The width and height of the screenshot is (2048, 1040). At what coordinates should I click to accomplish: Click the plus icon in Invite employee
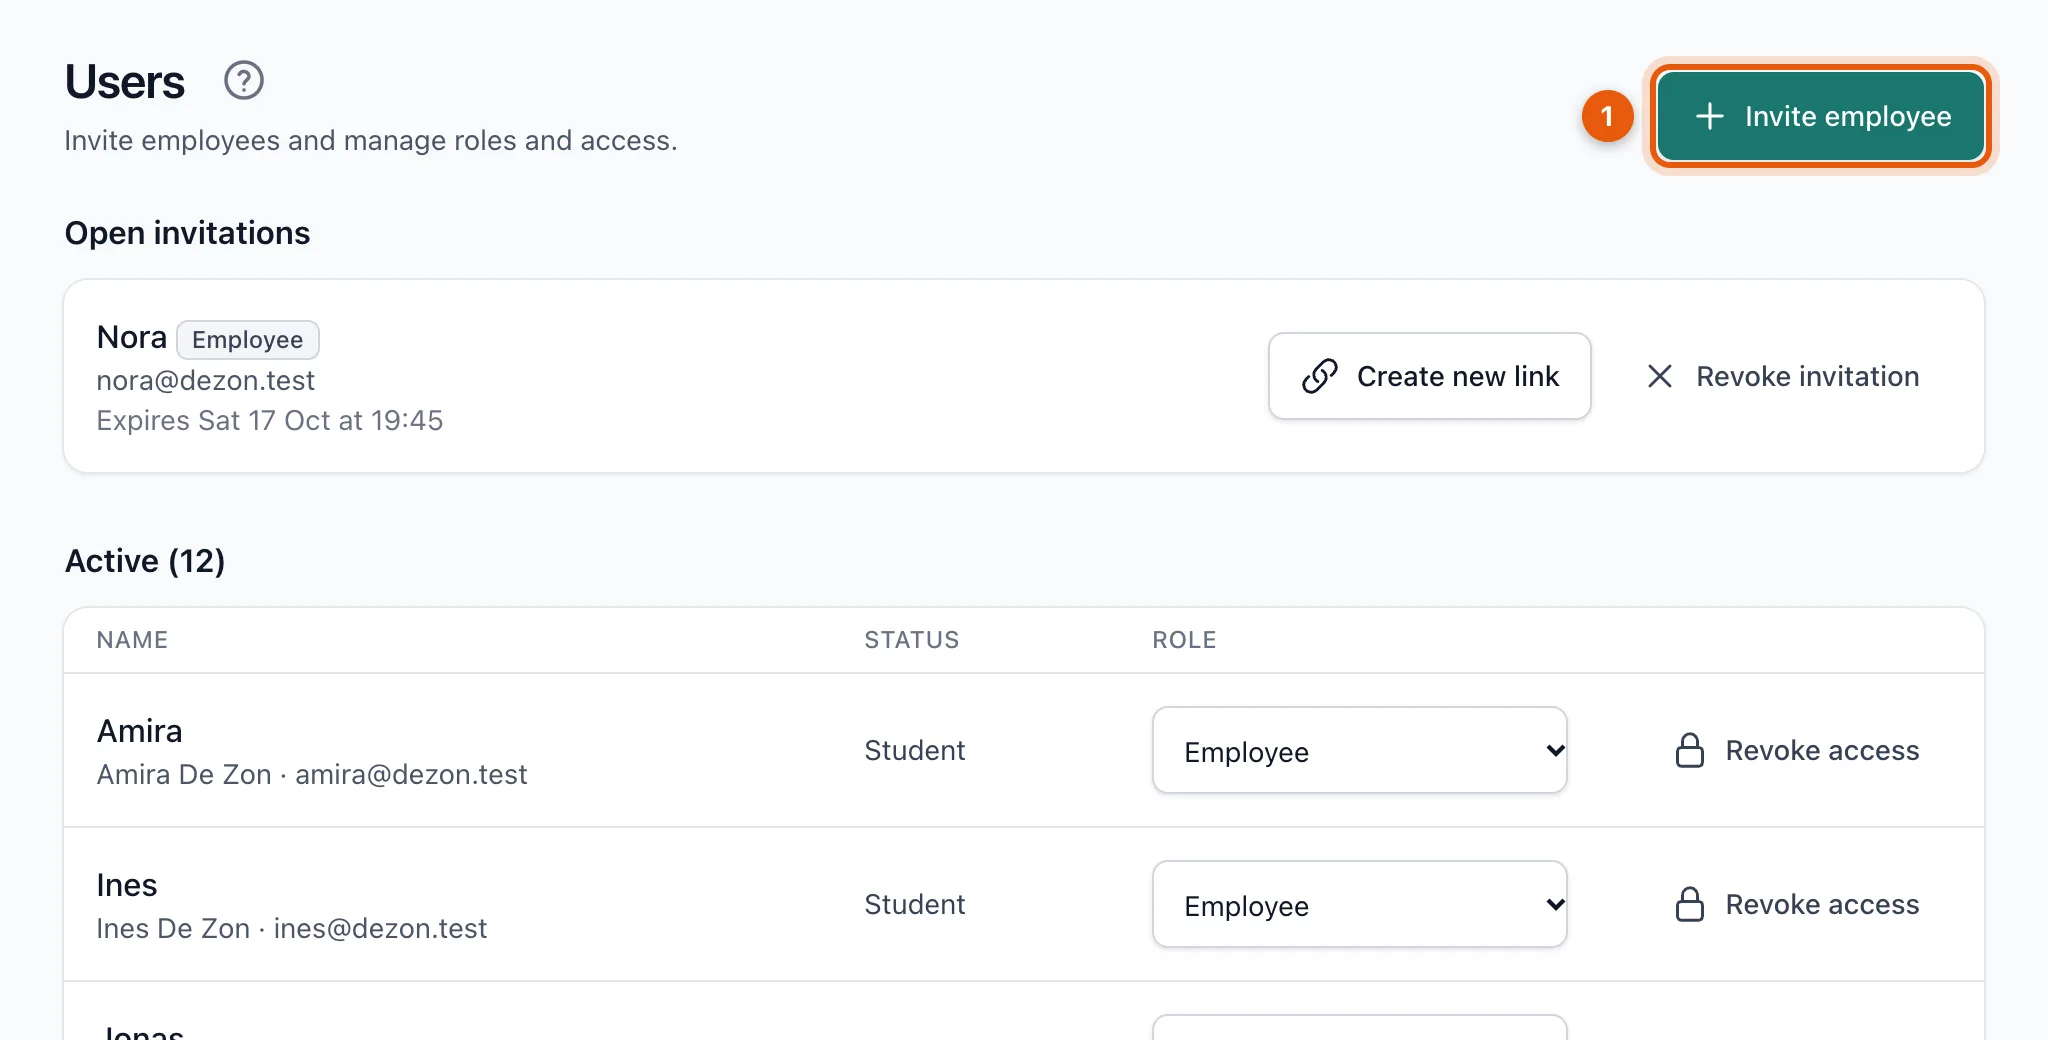[x=1710, y=116]
